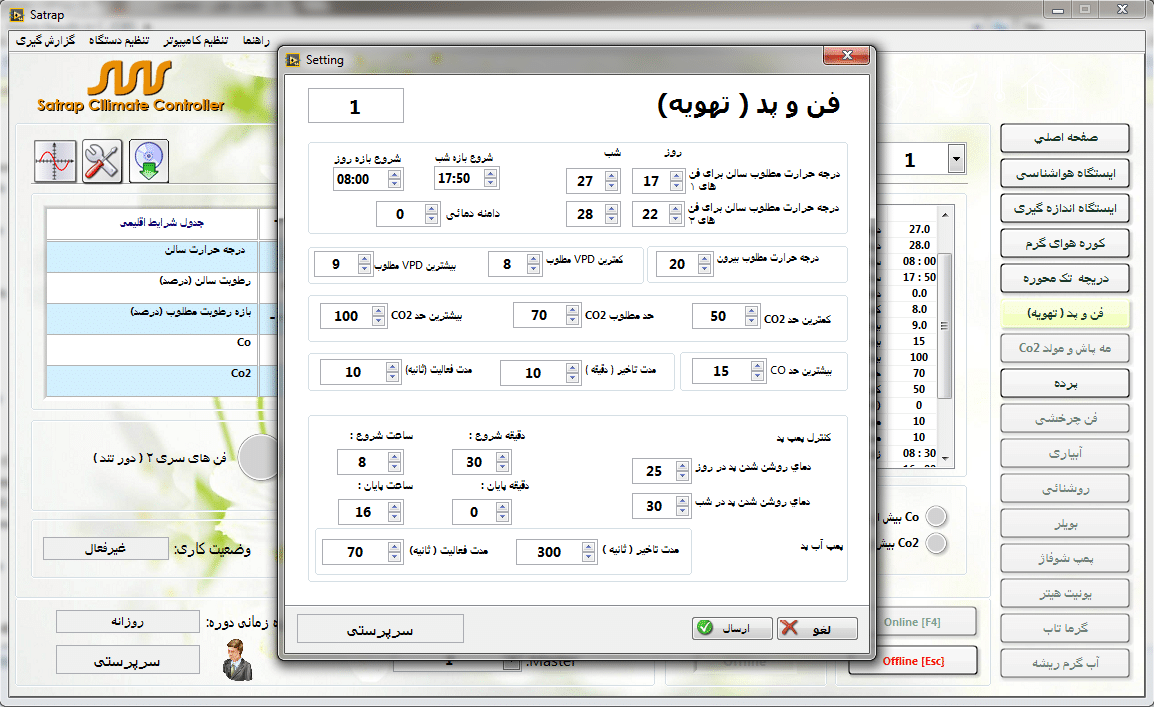This screenshot has height=707, width=1154.
Task: Adjust desired CO2 limit 70 stepper
Action: [x=573, y=316]
